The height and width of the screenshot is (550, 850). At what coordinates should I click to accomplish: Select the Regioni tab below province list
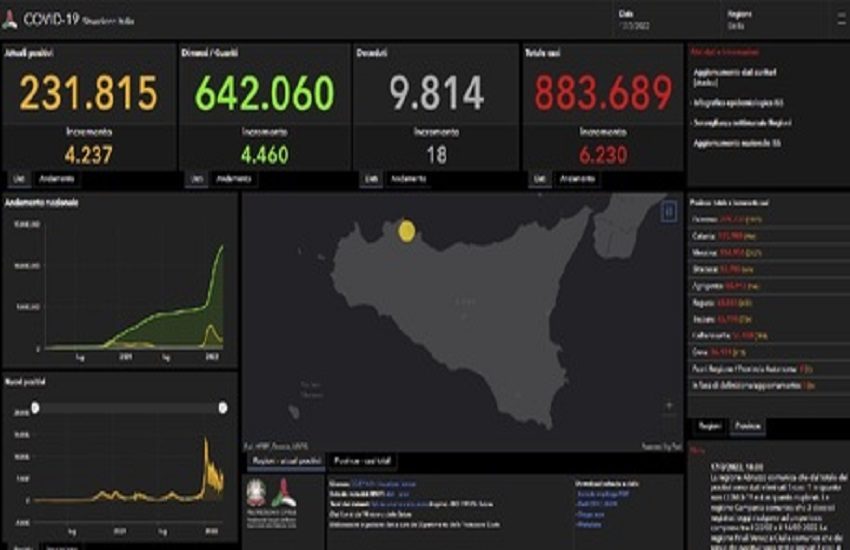tap(711, 426)
